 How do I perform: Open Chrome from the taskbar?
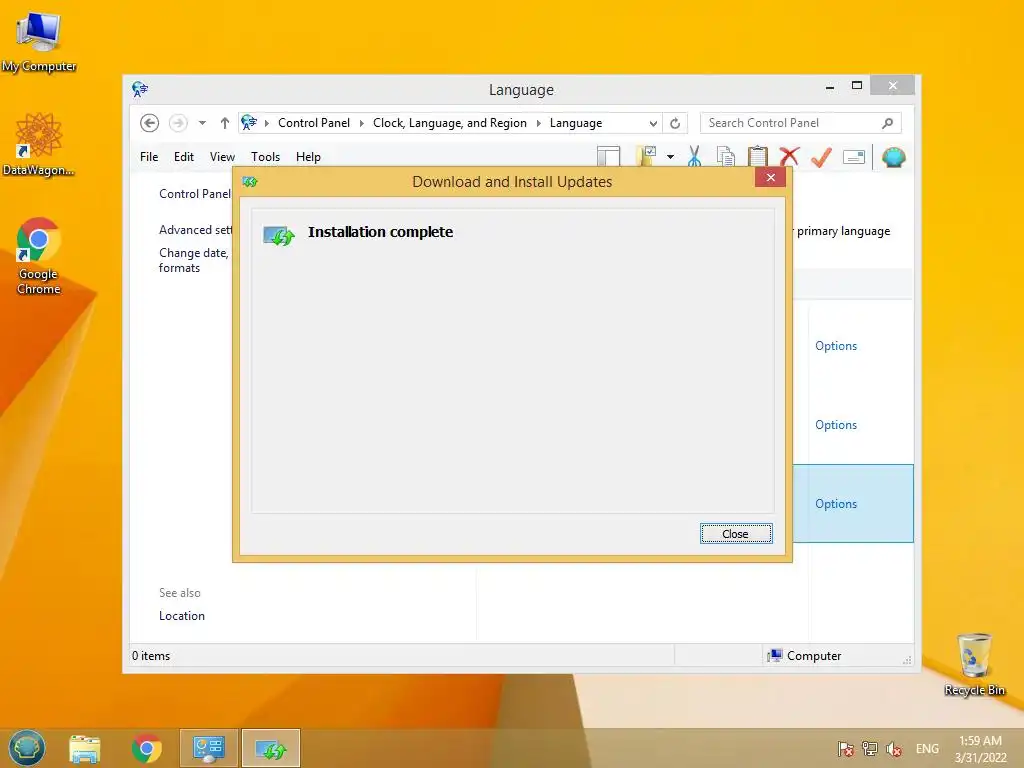click(146, 748)
